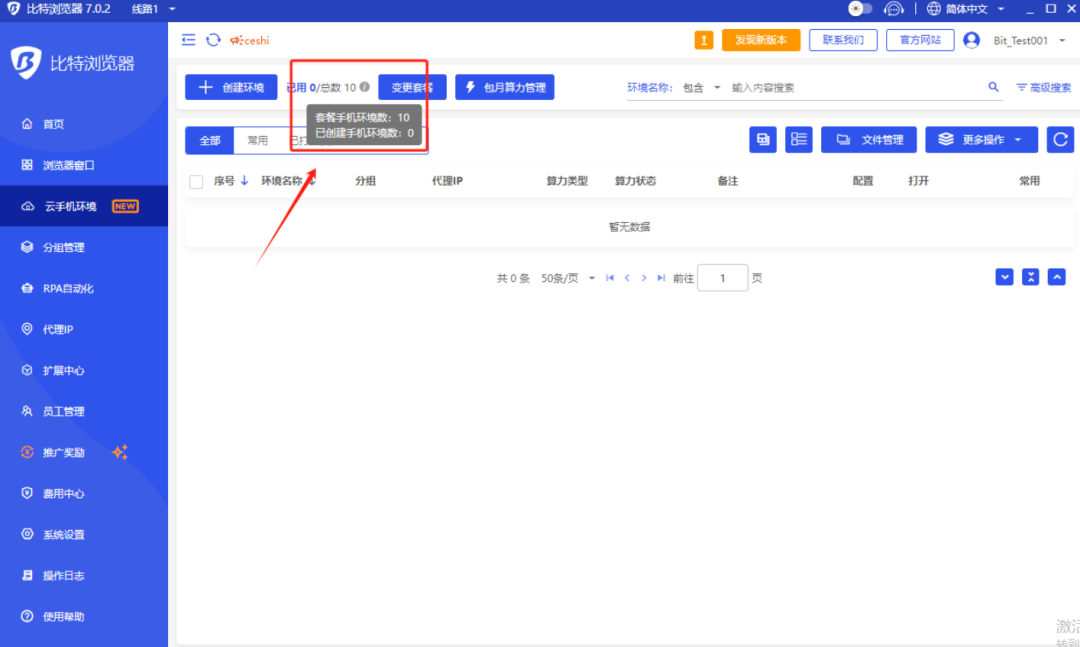1080x647 pixels.
Task: Select the card view icon above the list
Action: [x=763, y=139]
